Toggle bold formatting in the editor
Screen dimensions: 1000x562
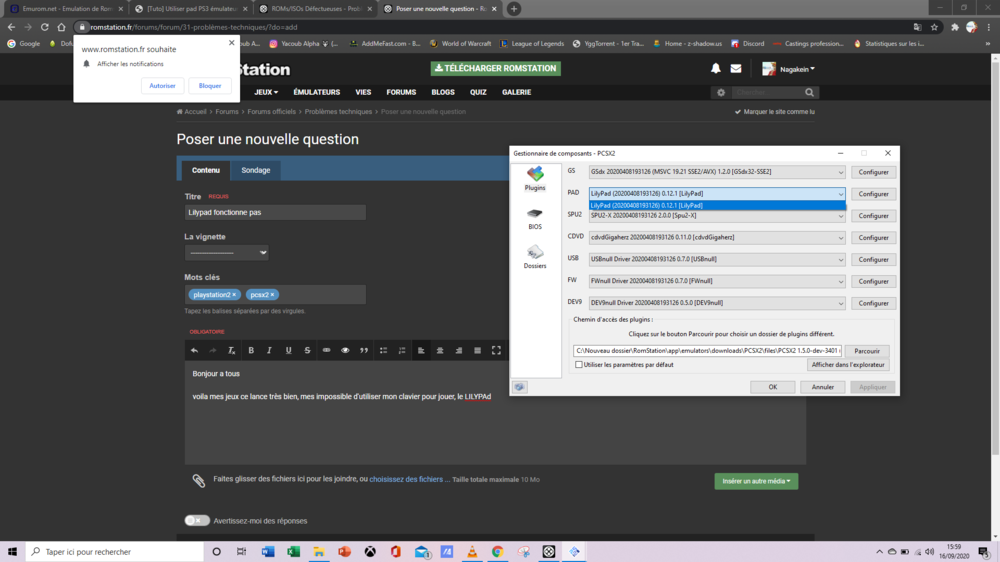click(251, 350)
